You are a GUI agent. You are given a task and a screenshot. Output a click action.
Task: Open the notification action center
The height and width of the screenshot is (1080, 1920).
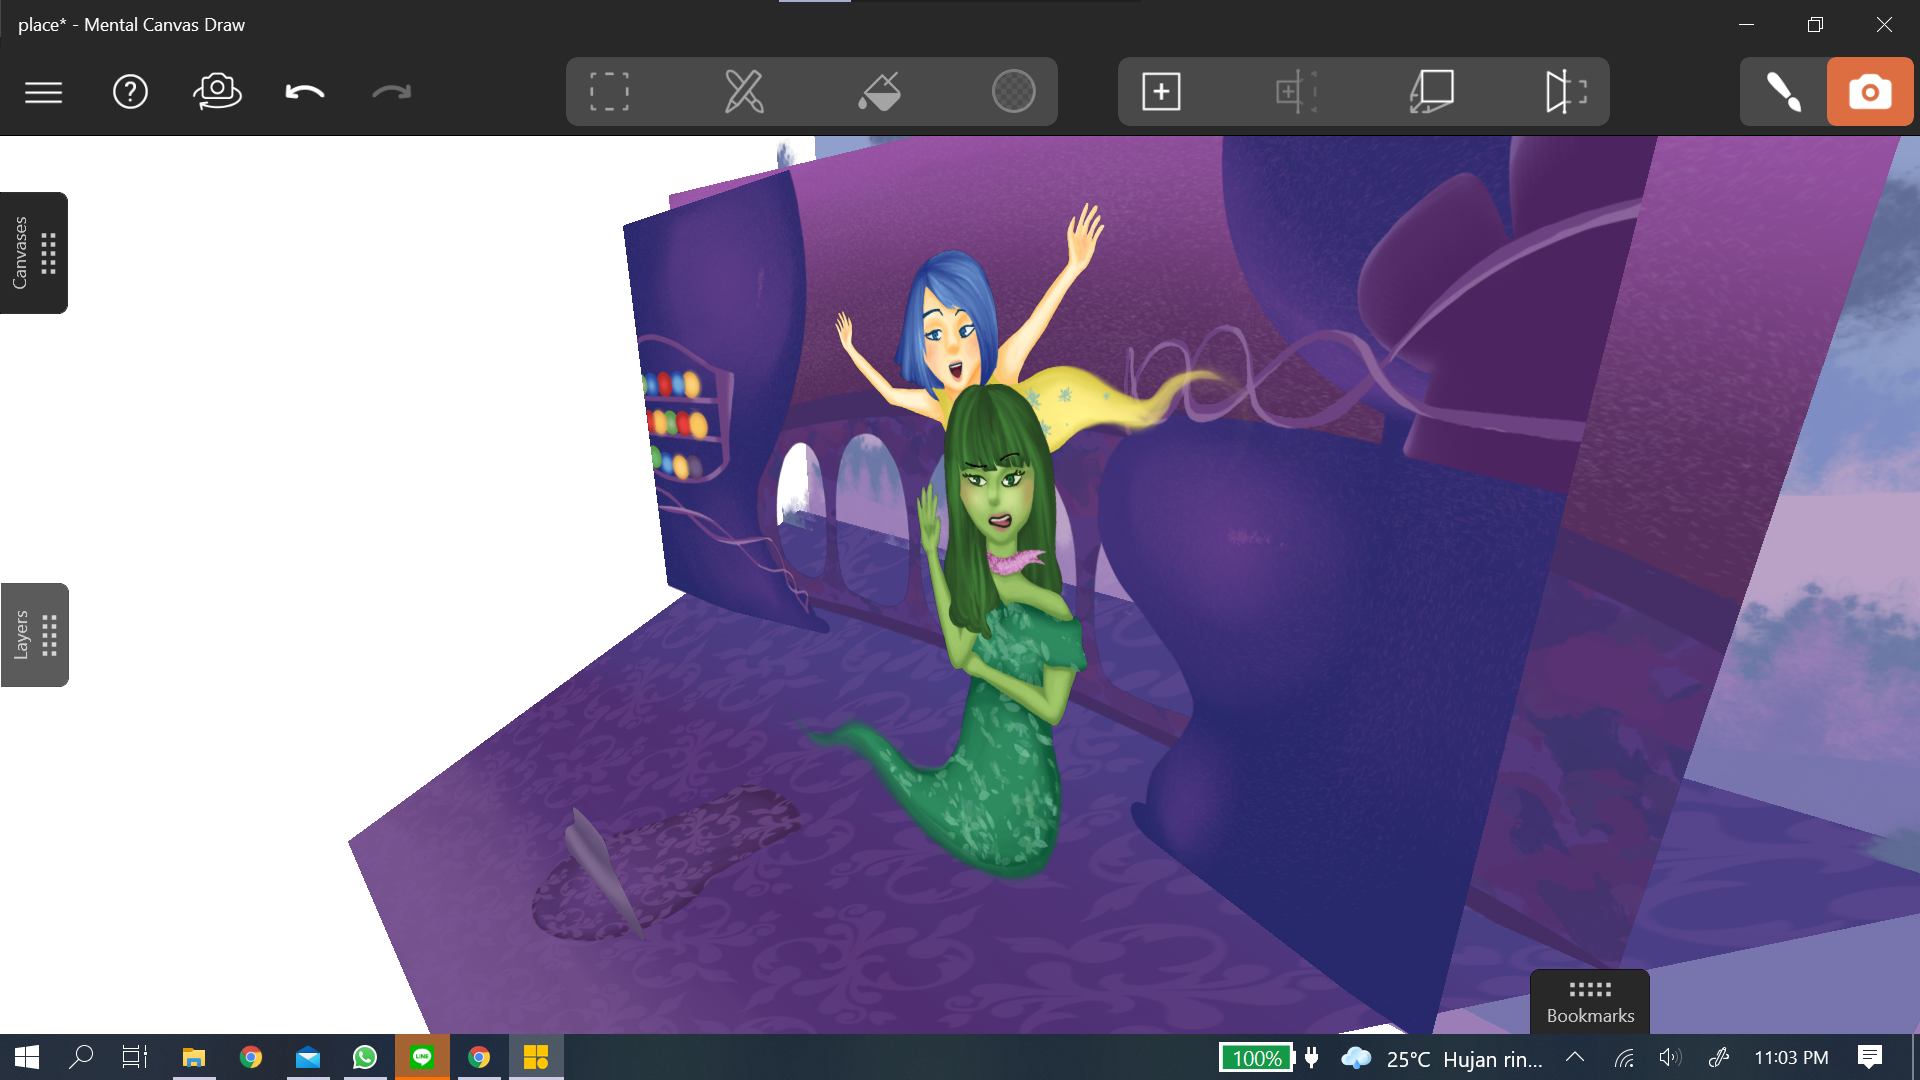click(1870, 1057)
